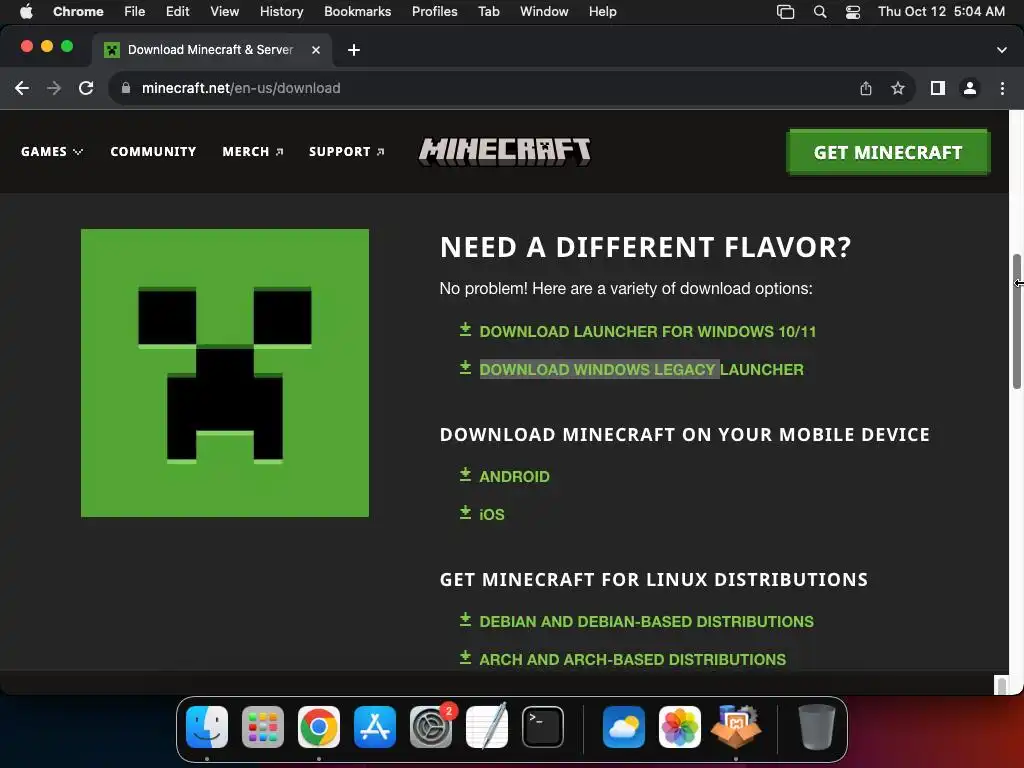Click download icon beside iOS
The image size is (1024, 768).
(x=465, y=512)
